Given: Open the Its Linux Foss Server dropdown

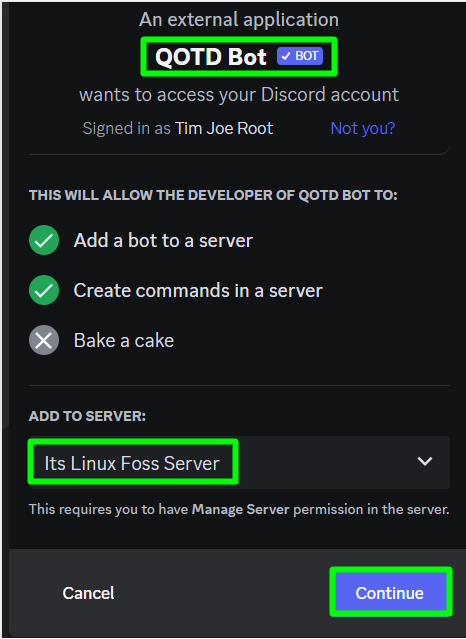Looking at the screenshot, I should pos(239,462).
